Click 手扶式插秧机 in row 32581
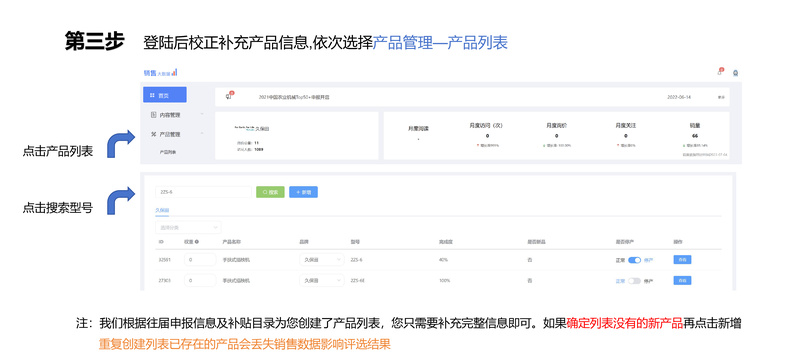This screenshot has width=800, height=362. [x=236, y=260]
